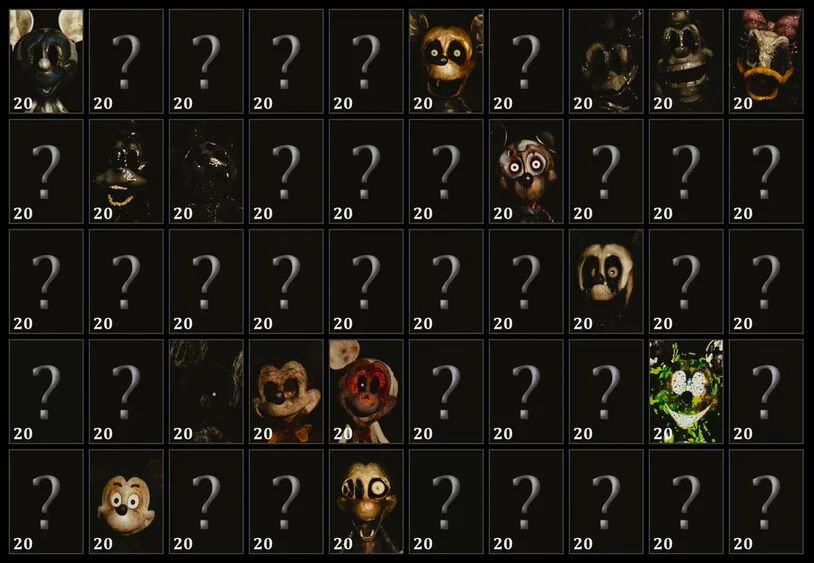
Task: Select the white-eared dark Mickey portrait
Action: [x=46, y=61]
